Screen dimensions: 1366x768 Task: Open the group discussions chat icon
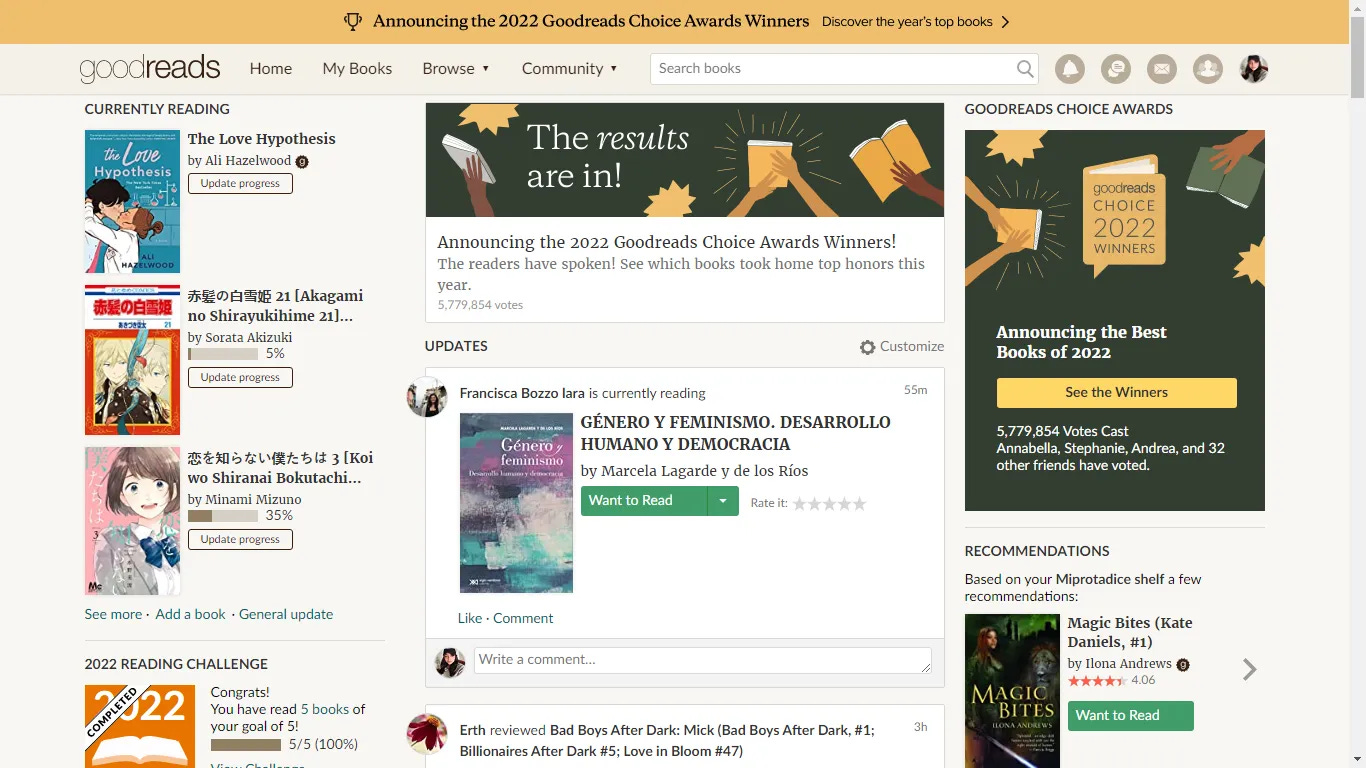pos(1116,69)
